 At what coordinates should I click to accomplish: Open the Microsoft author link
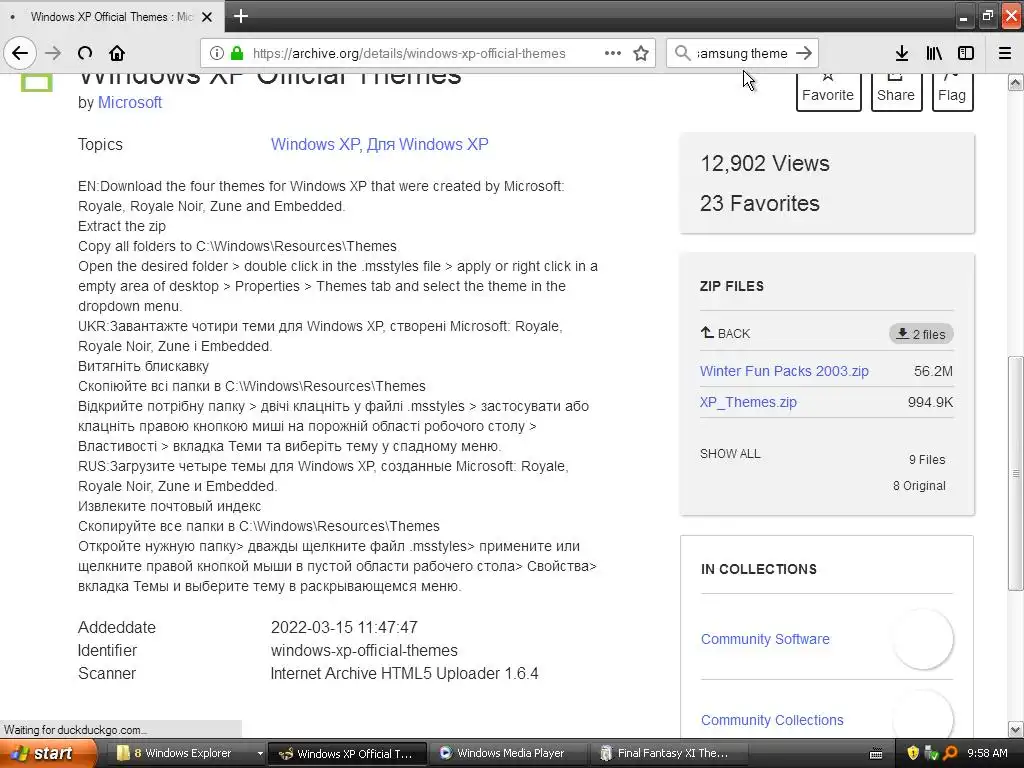point(130,103)
